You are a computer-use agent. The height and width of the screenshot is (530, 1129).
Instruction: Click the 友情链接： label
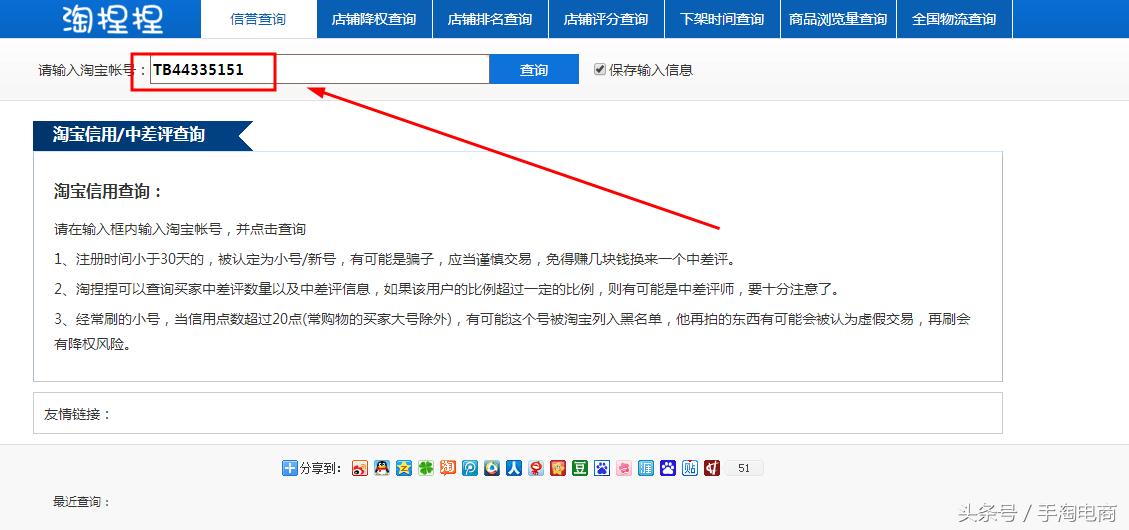click(78, 414)
